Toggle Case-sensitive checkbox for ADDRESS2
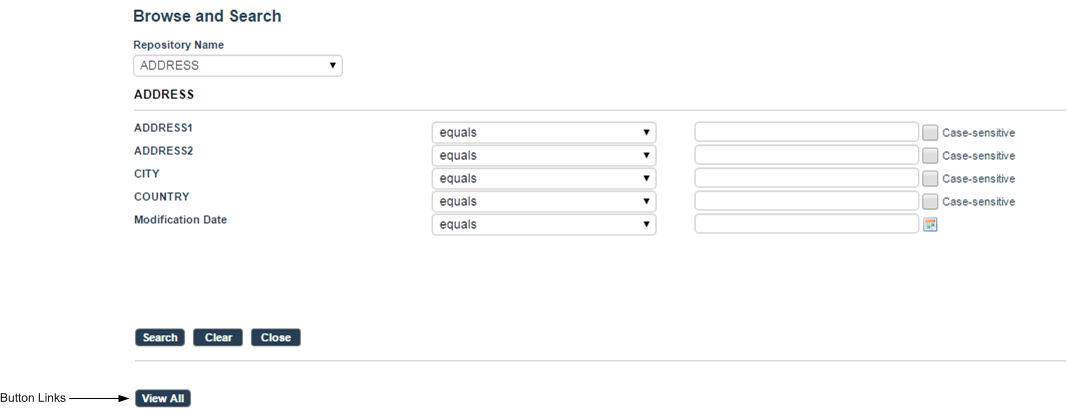 coord(930,156)
